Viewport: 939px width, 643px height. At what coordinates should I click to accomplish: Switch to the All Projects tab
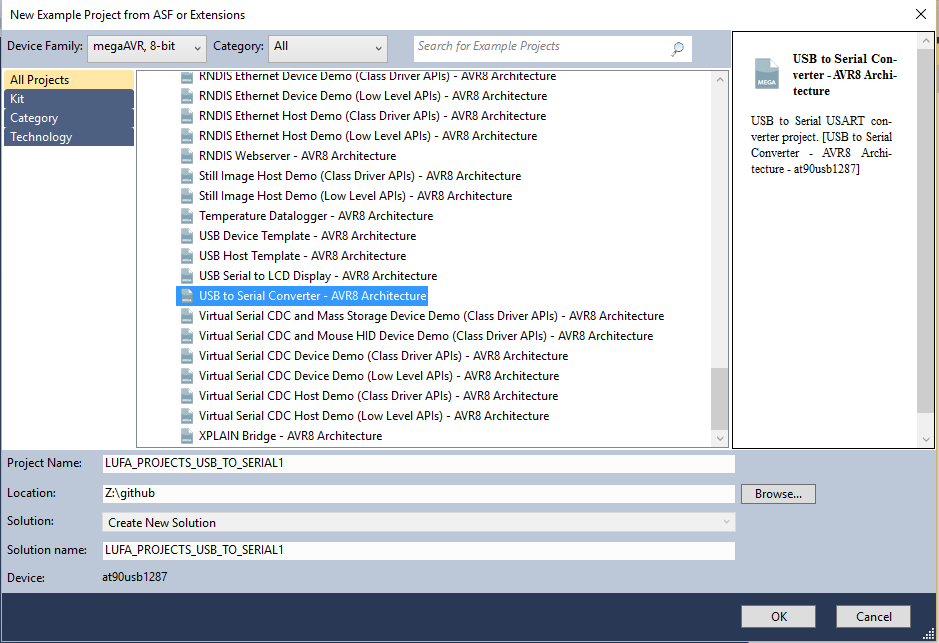tap(68, 80)
